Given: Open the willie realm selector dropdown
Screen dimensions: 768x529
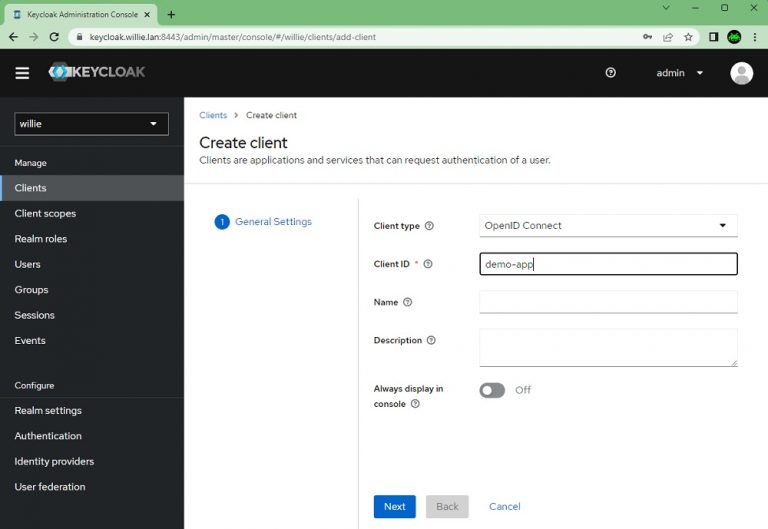Looking at the screenshot, I should click(92, 124).
